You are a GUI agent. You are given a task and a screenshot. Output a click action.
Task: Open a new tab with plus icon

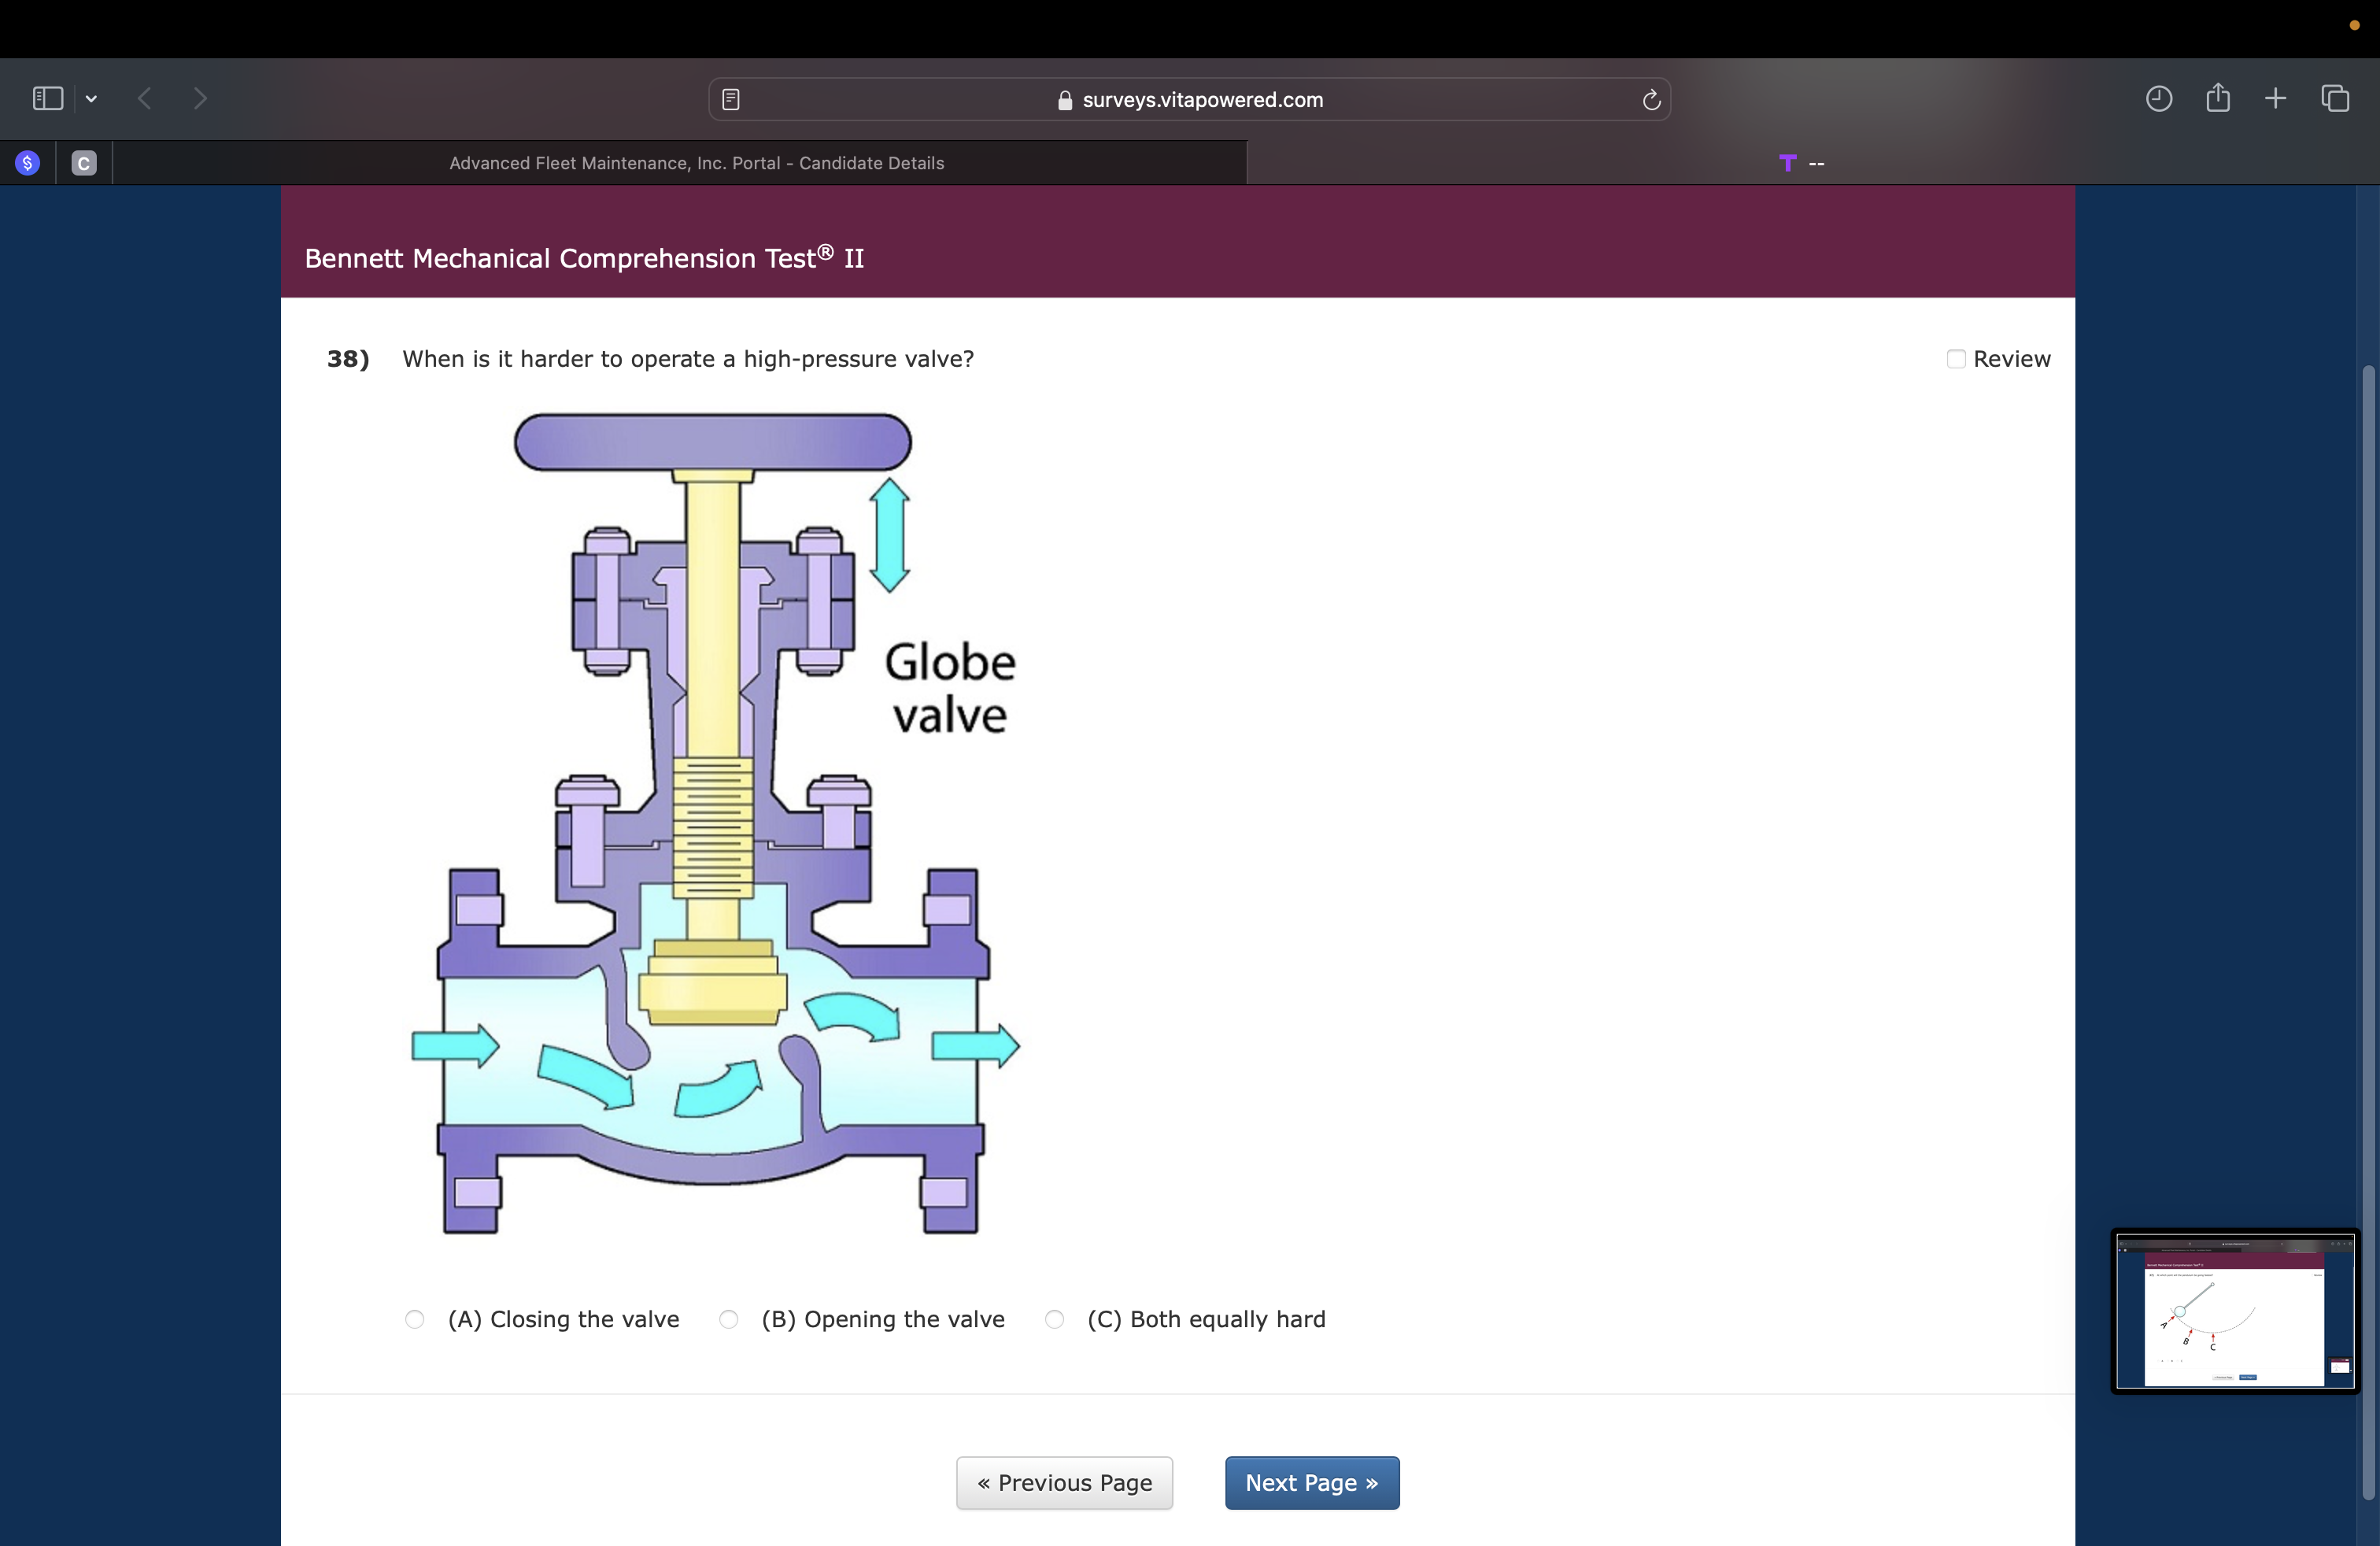[2275, 98]
